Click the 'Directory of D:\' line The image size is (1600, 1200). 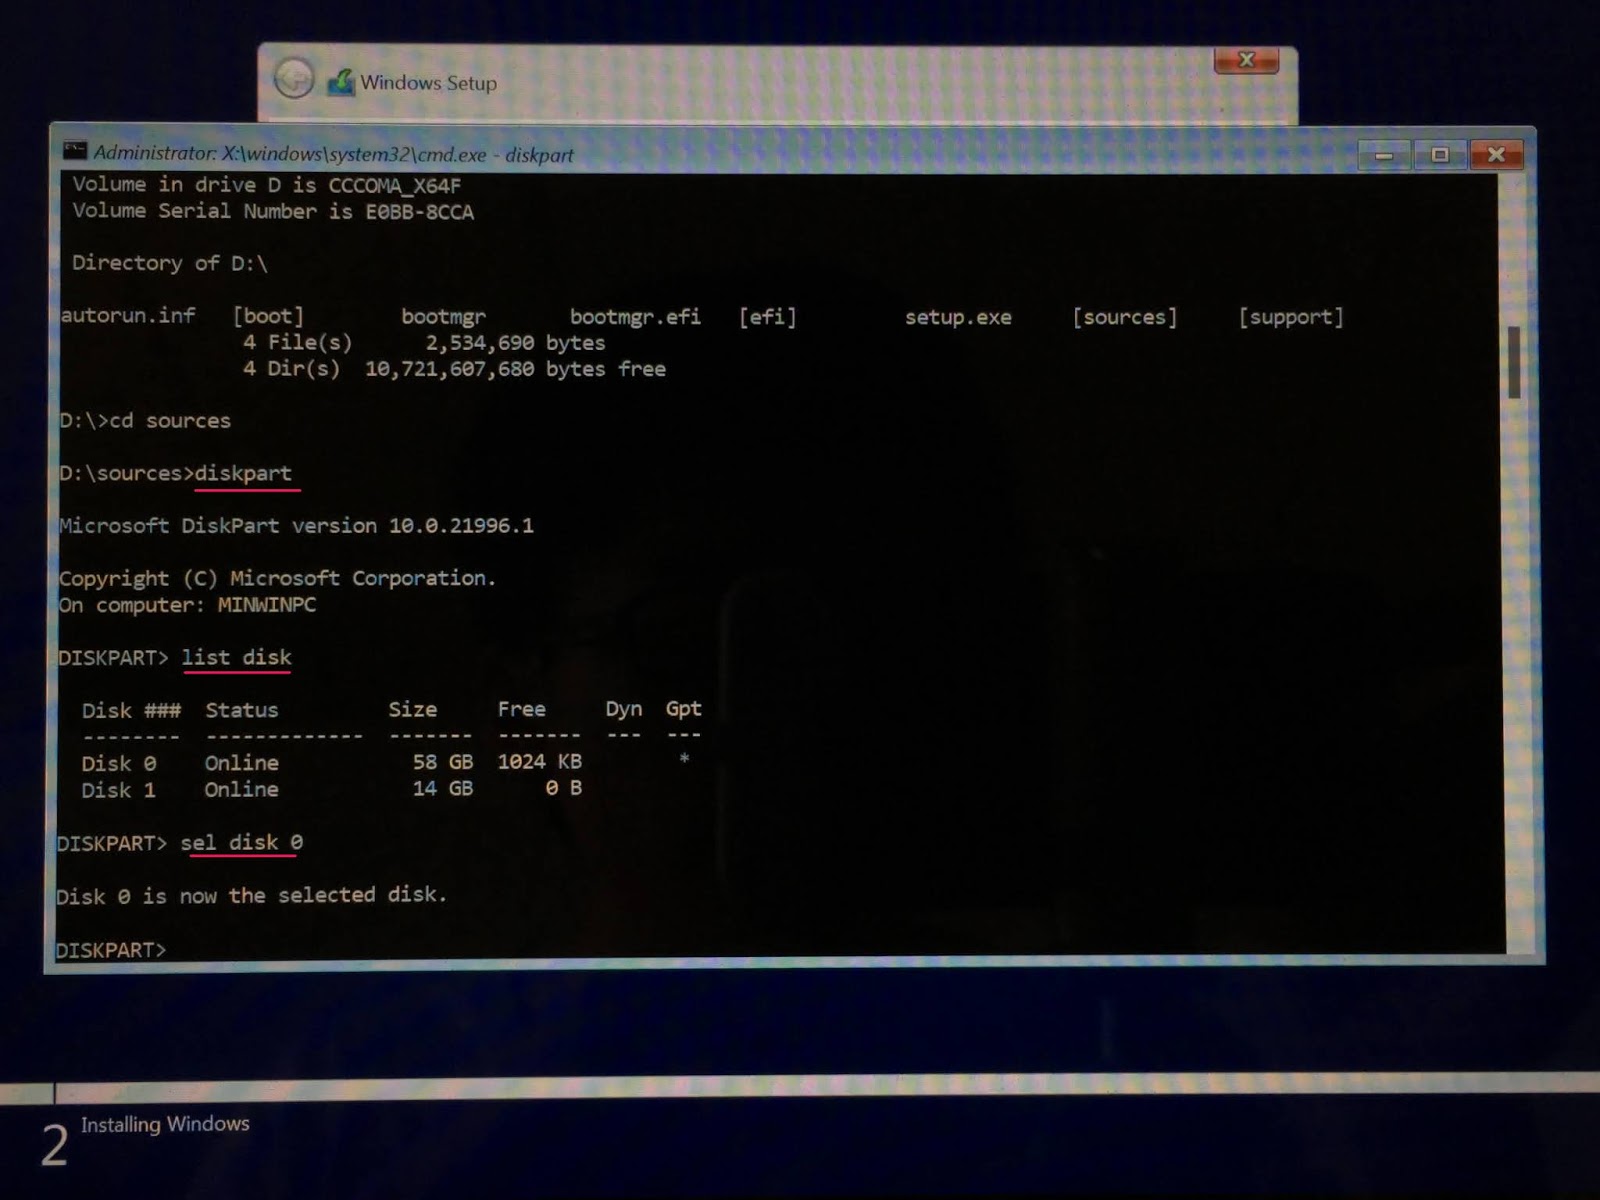coord(169,263)
